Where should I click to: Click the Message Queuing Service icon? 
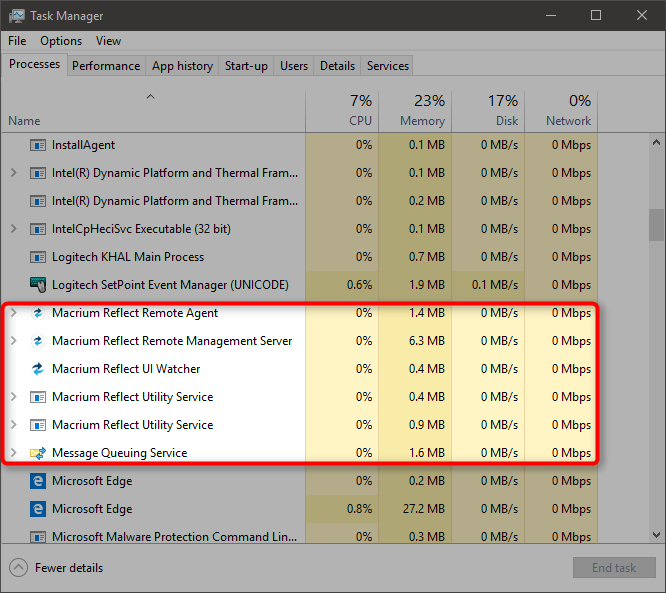[x=38, y=453]
